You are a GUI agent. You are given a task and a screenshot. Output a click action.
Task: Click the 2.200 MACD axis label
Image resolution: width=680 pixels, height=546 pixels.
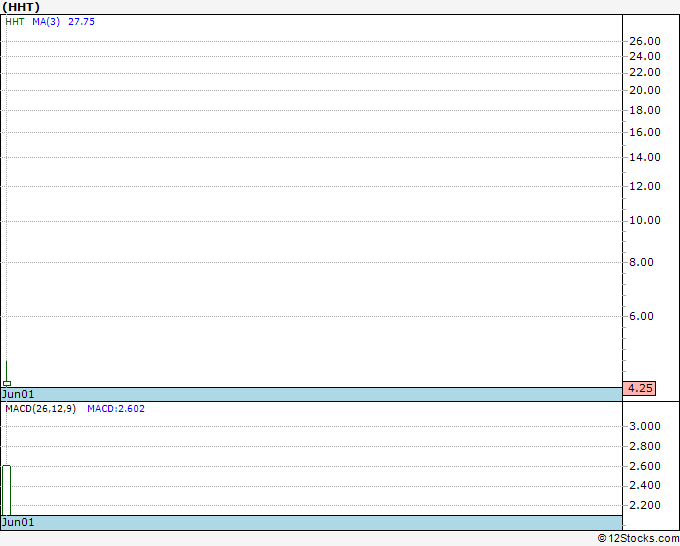[645, 505]
